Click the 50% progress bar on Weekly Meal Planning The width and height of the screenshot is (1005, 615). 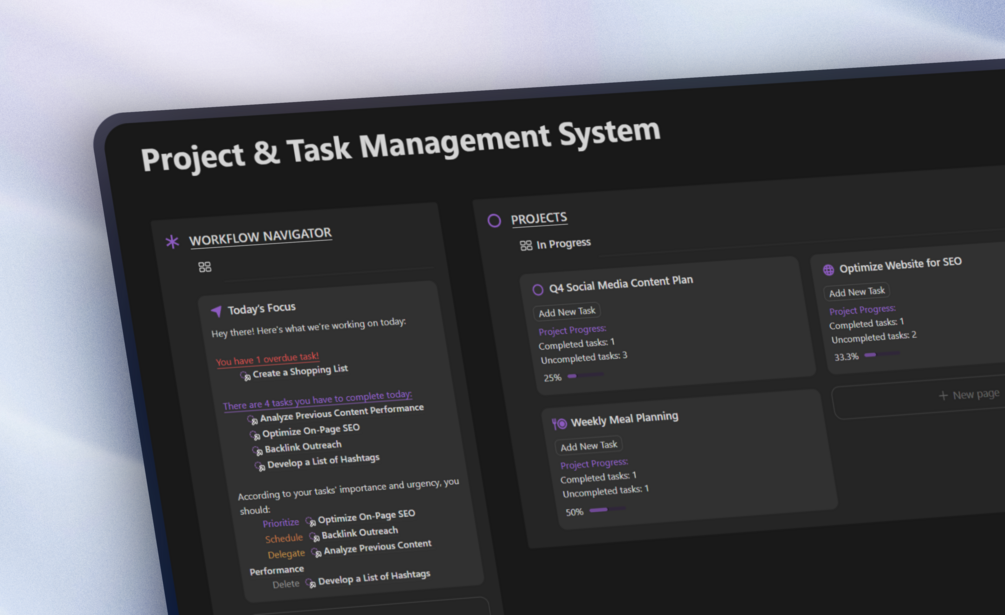click(x=607, y=509)
